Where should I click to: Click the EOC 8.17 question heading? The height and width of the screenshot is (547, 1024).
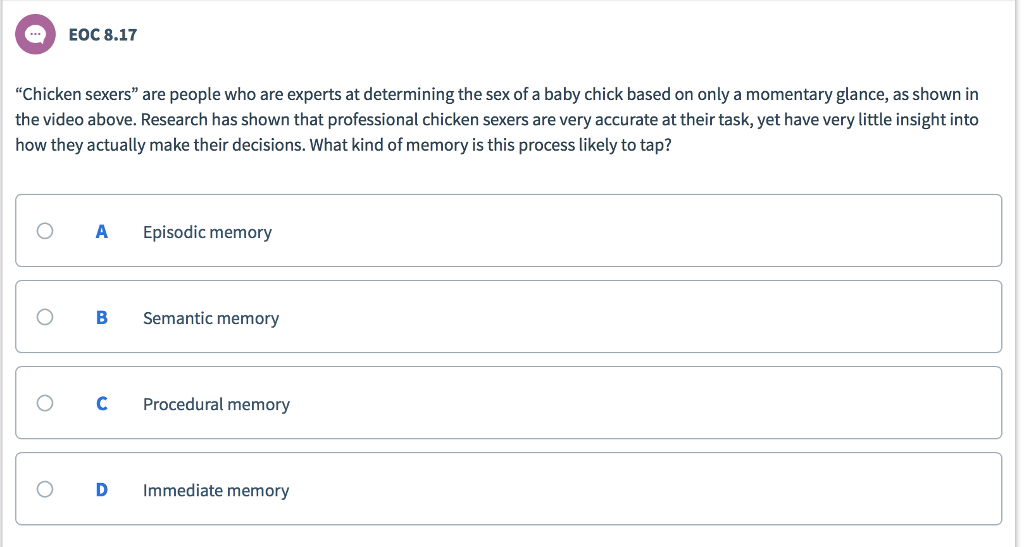pos(103,35)
